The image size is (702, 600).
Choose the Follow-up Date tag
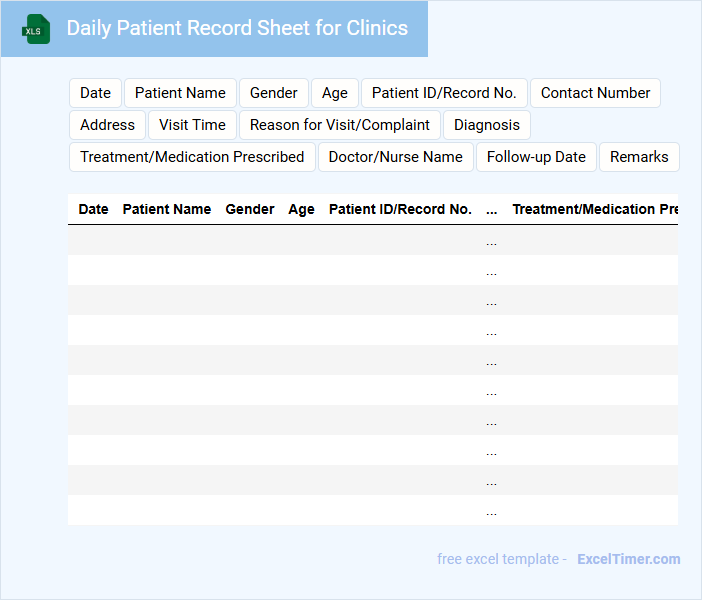[536, 157]
